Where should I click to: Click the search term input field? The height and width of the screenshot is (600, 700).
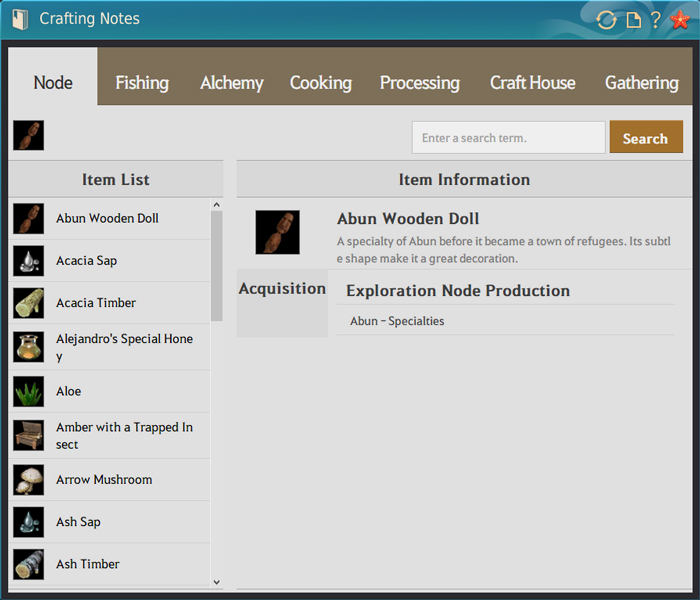(508, 138)
